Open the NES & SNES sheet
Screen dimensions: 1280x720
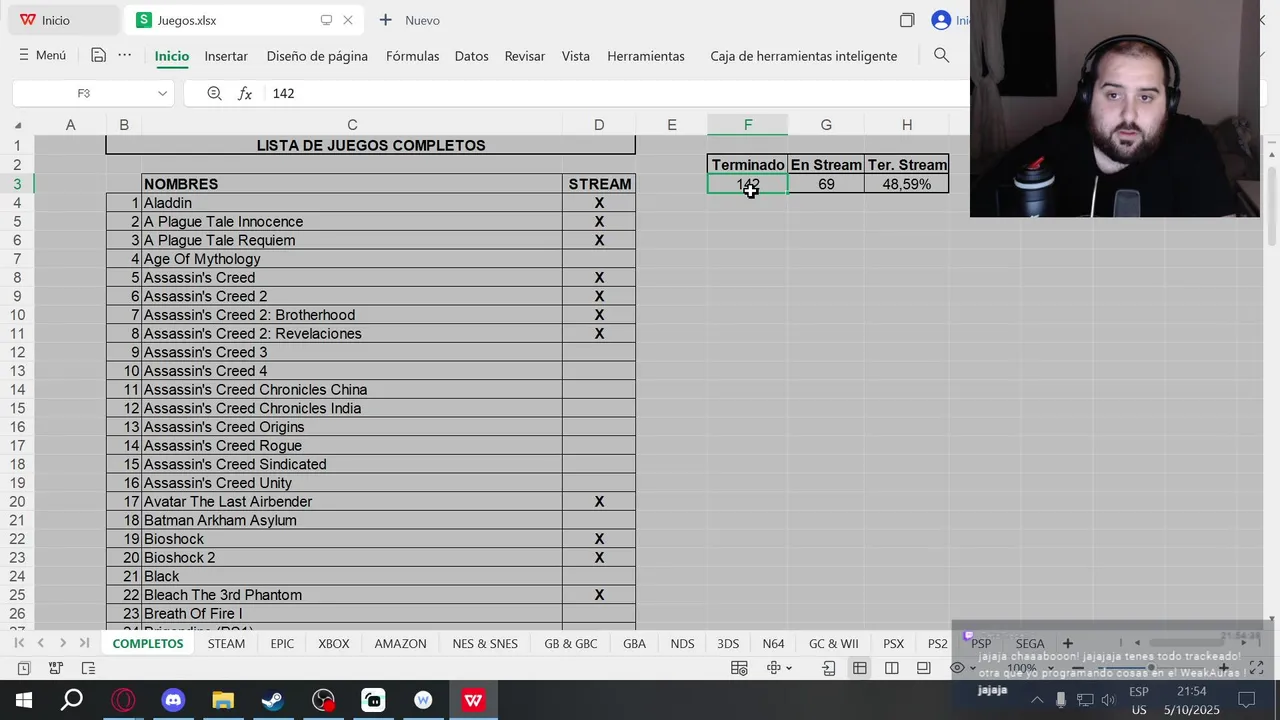point(485,643)
